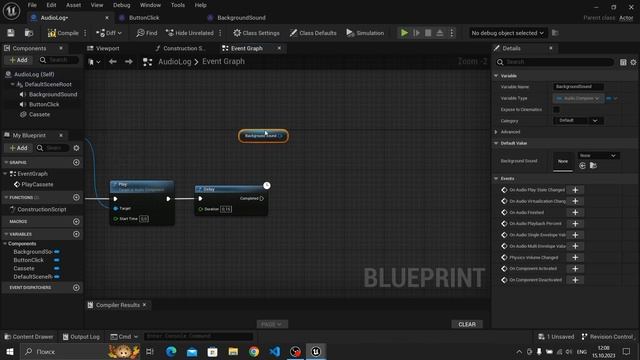
Task: Start Simulation mode
Action: click(365, 33)
